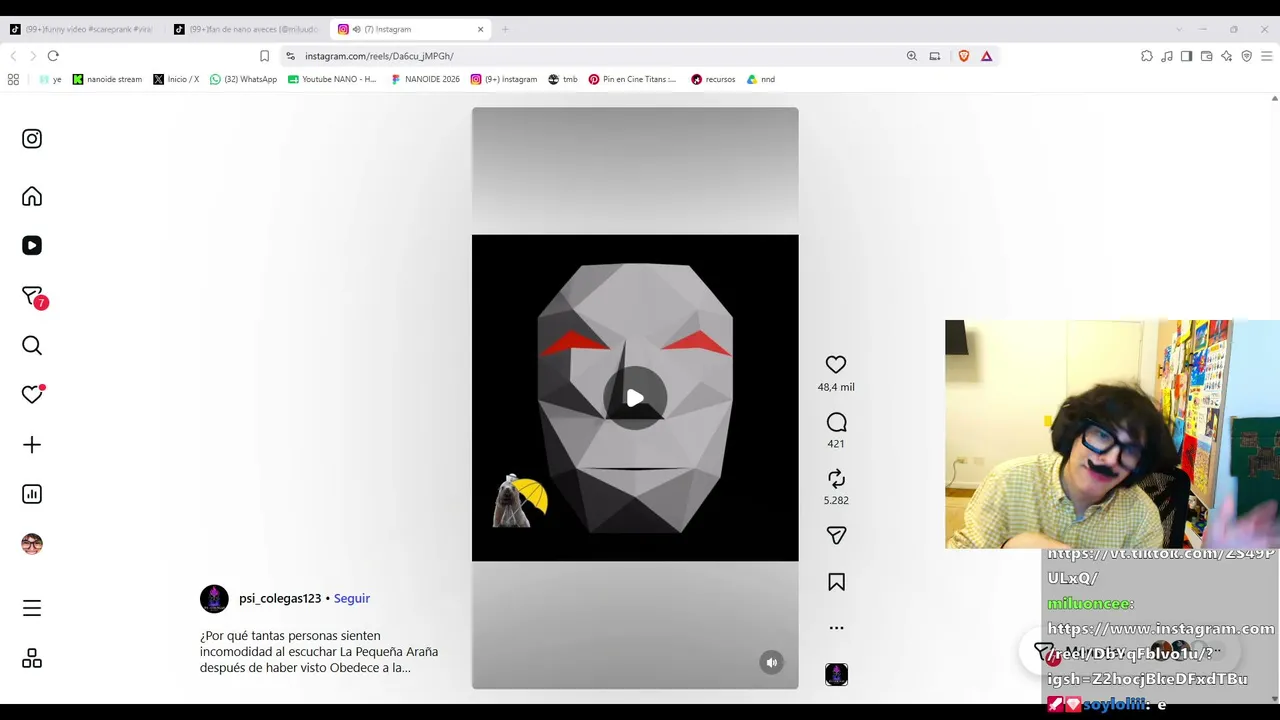1280x720 pixels.
Task: Open the Meta apps grid icon
Action: pyautogui.click(x=32, y=658)
